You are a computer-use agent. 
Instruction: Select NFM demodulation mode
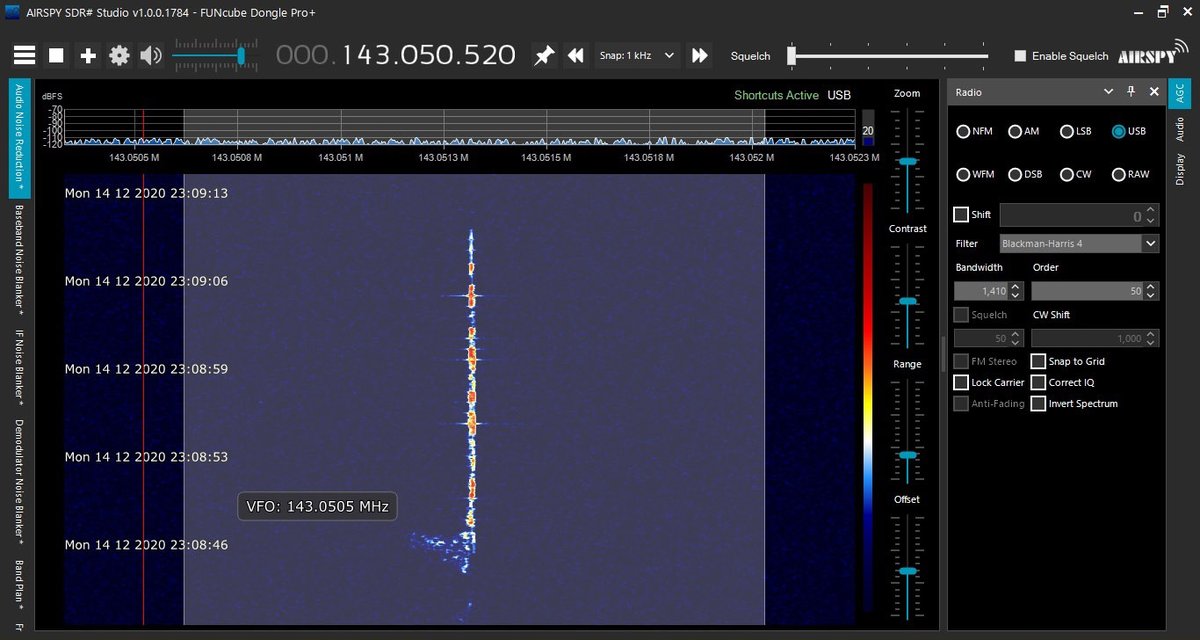[974, 131]
